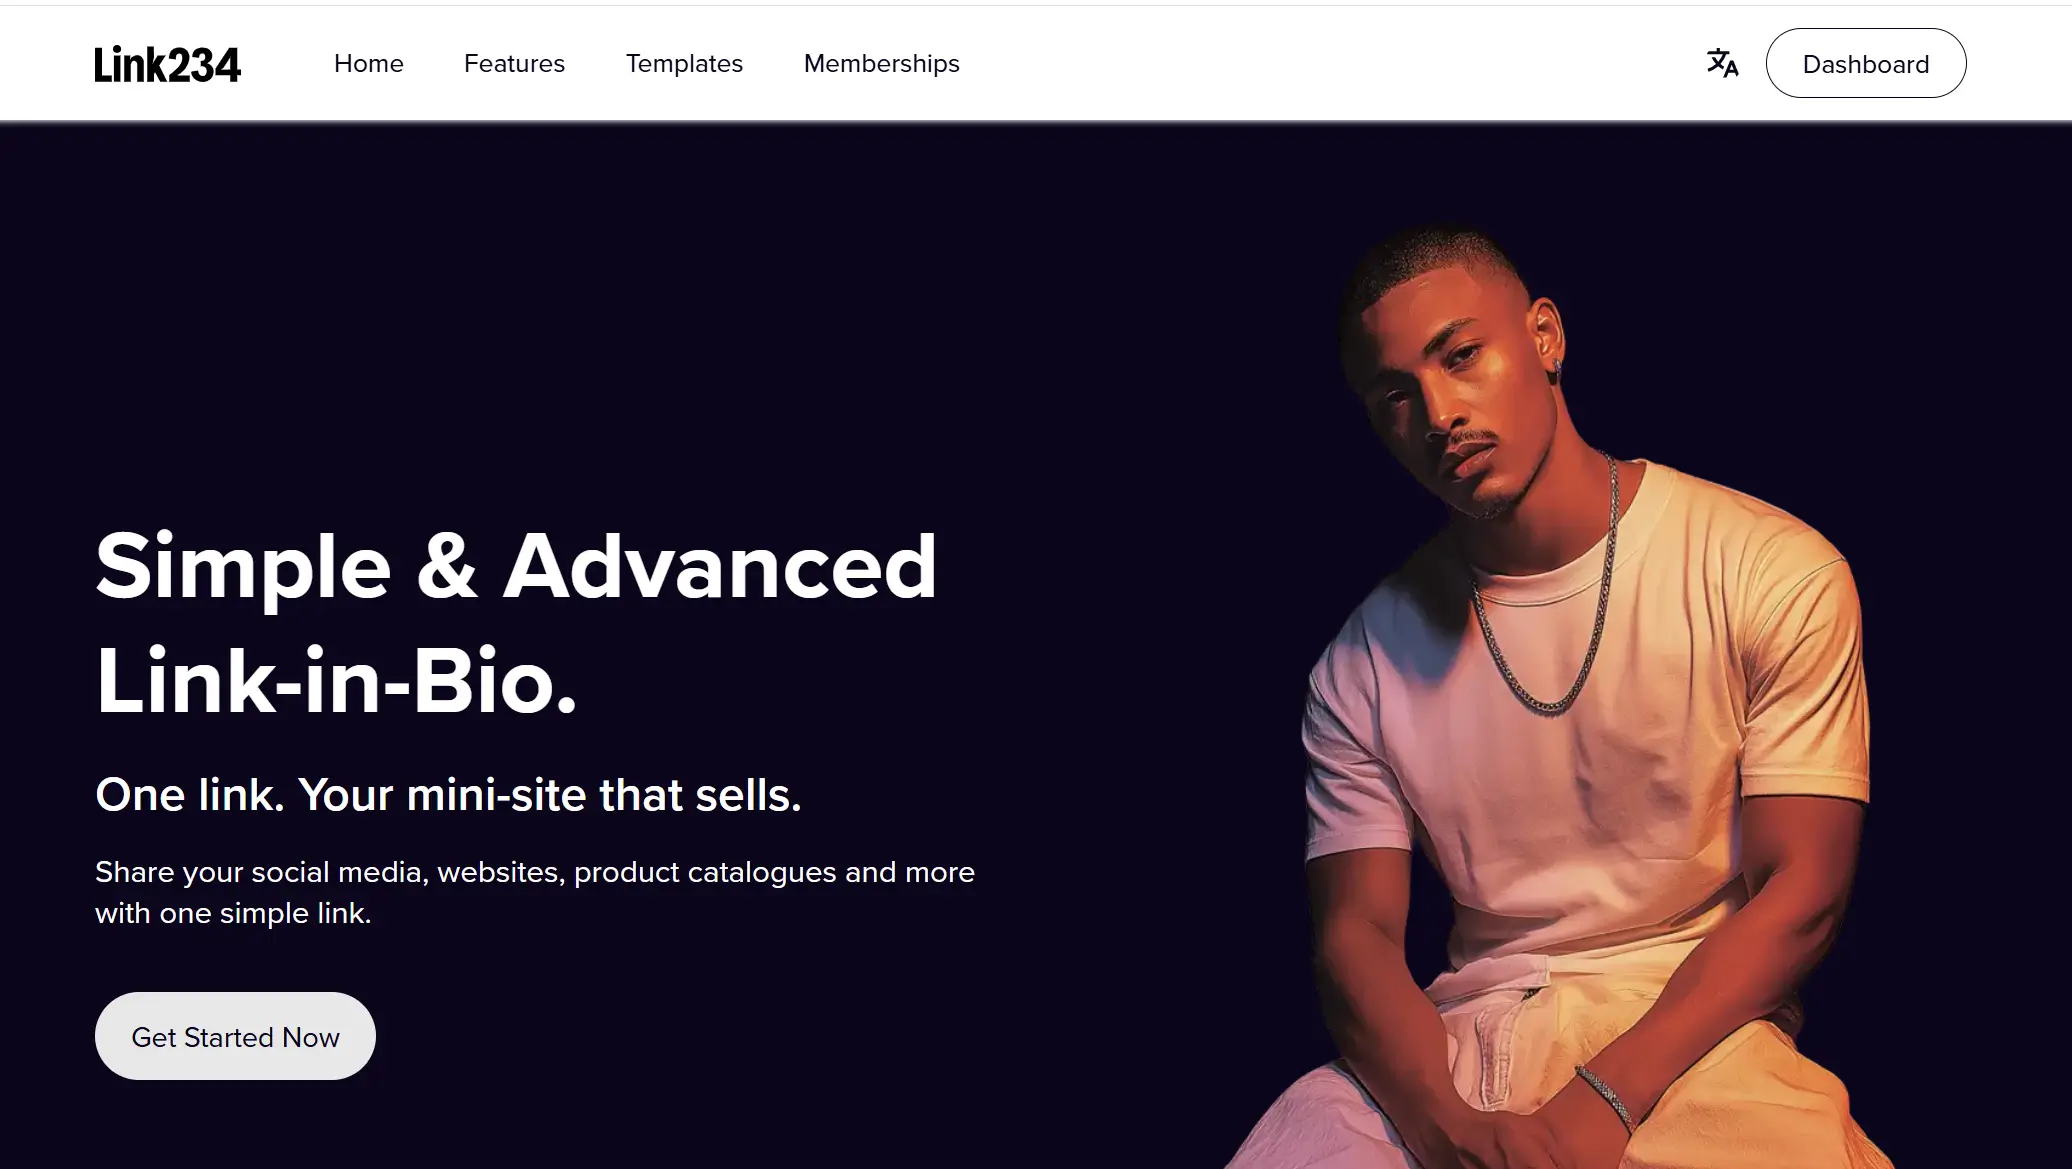Click the "Share your social media" description text
Screen dimensions: 2072x1169
534,872
